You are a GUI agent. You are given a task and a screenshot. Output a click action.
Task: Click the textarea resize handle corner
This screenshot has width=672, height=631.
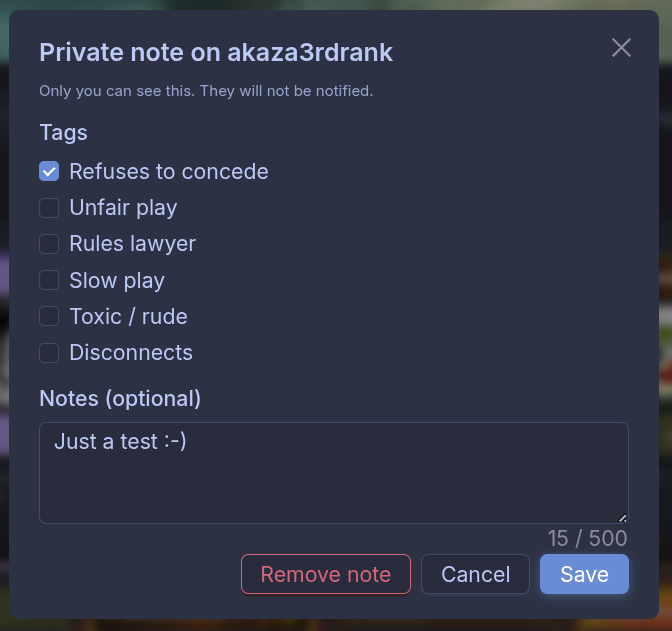click(622, 517)
